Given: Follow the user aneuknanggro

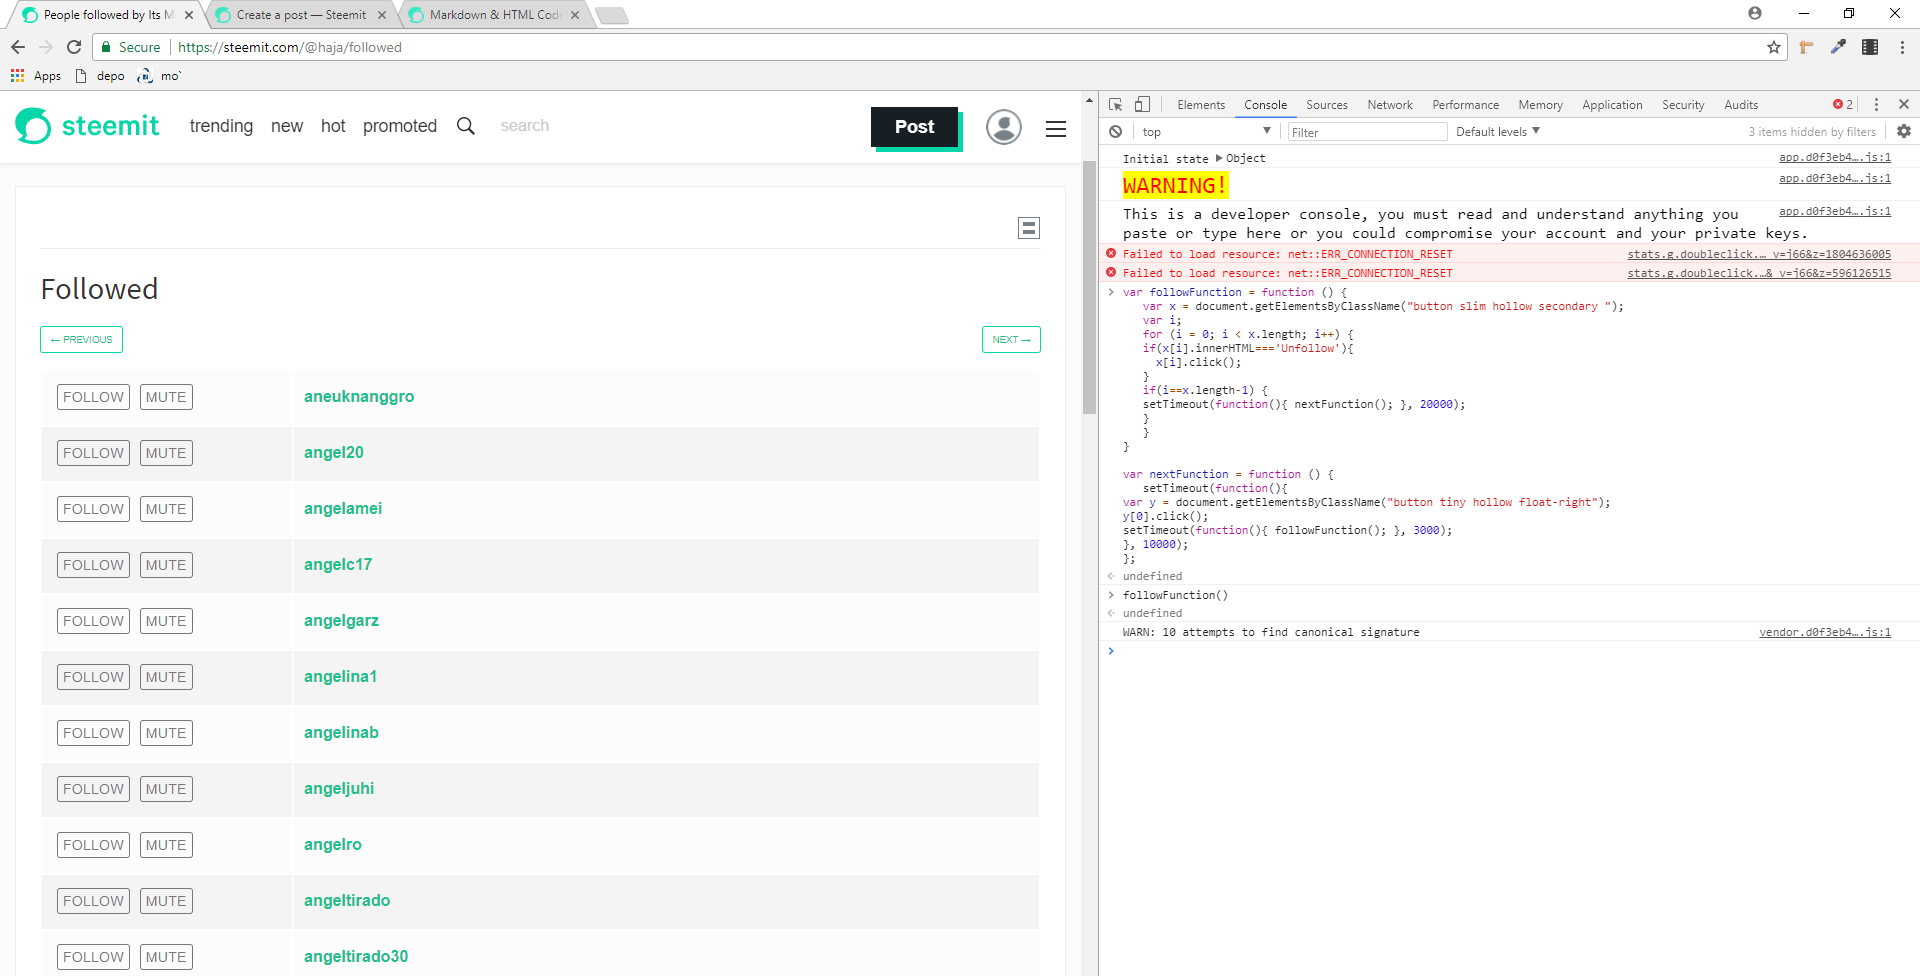Looking at the screenshot, I should [x=93, y=397].
